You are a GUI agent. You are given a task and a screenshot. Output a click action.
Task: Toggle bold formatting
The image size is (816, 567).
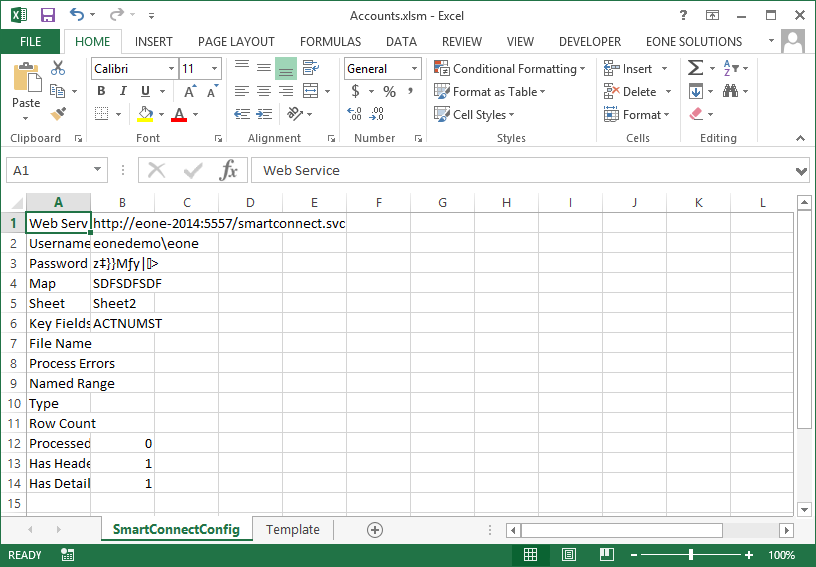point(101,92)
